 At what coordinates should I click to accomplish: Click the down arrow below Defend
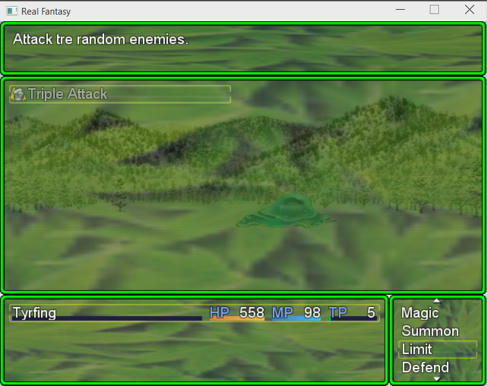coord(437,379)
